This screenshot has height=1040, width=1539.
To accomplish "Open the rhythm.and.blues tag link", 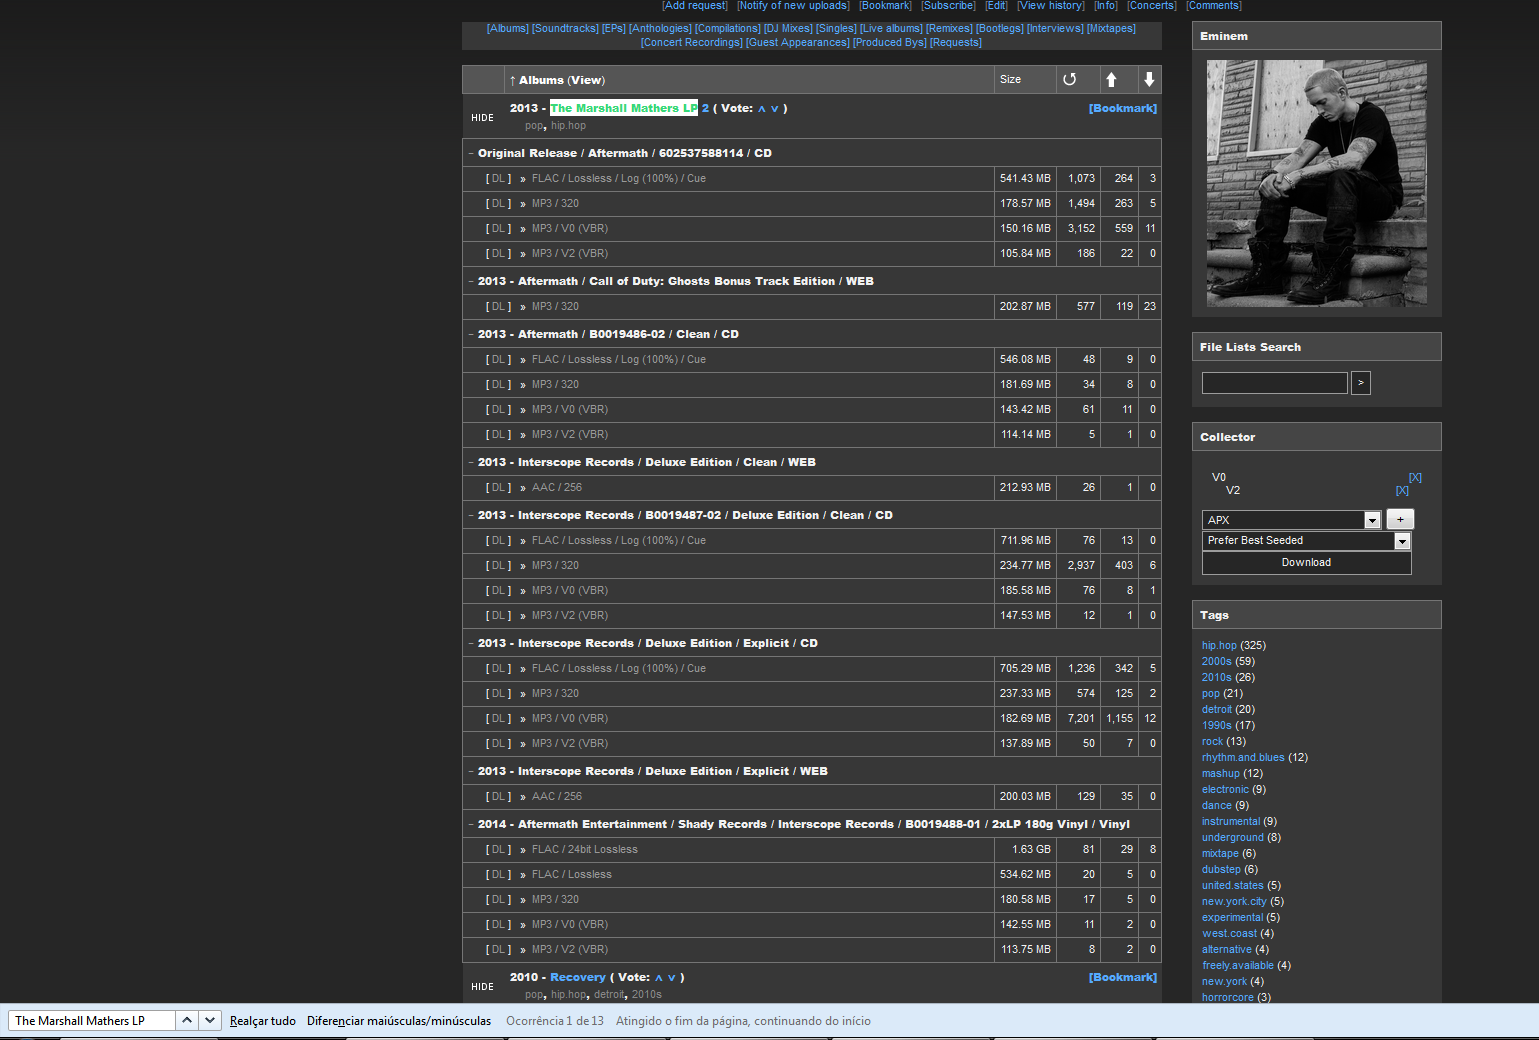I will pyautogui.click(x=1243, y=757).
